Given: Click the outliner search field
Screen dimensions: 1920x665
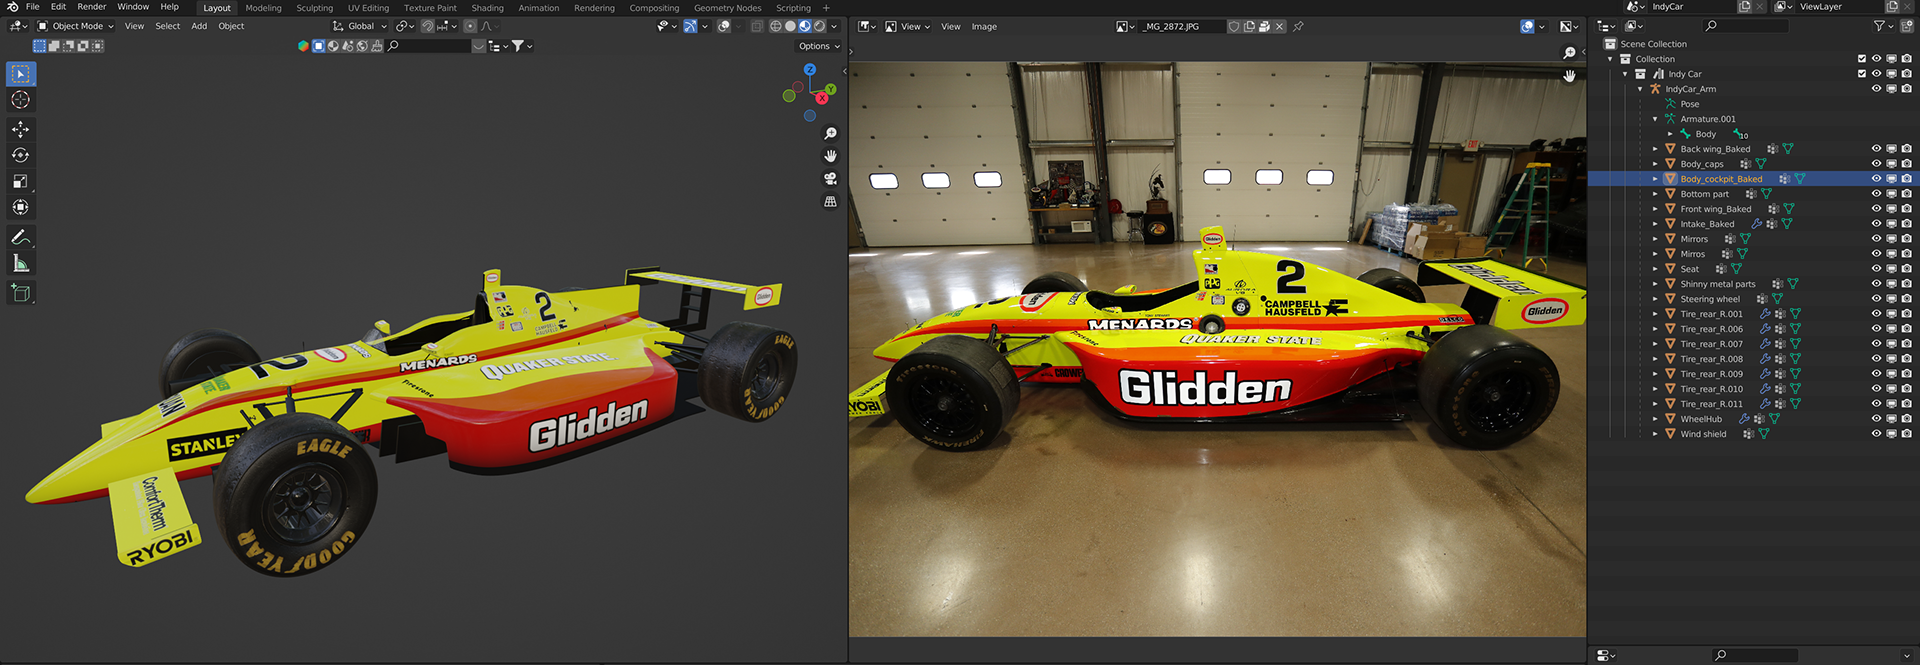Looking at the screenshot, I should pyautogui.click(x=1747, y=27).
